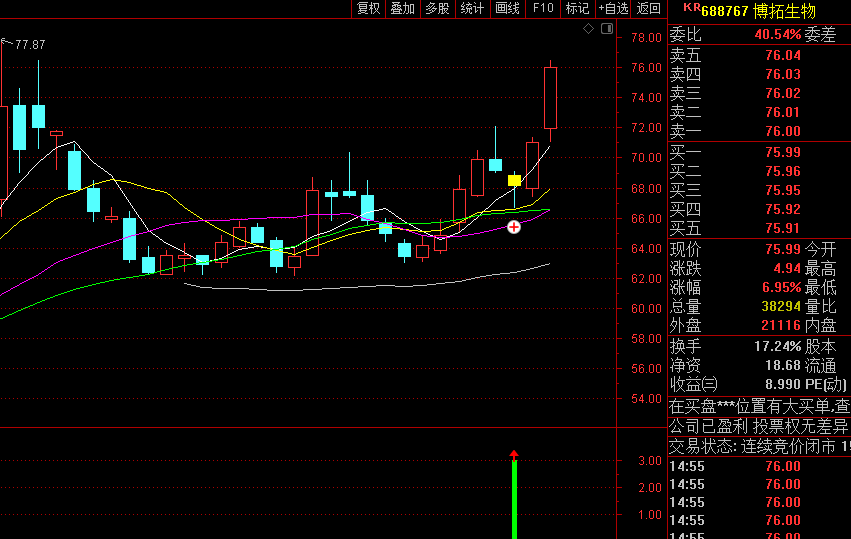851x539 pixels.
Task: Click the 77.87 high price label
Action: [30, 45]
